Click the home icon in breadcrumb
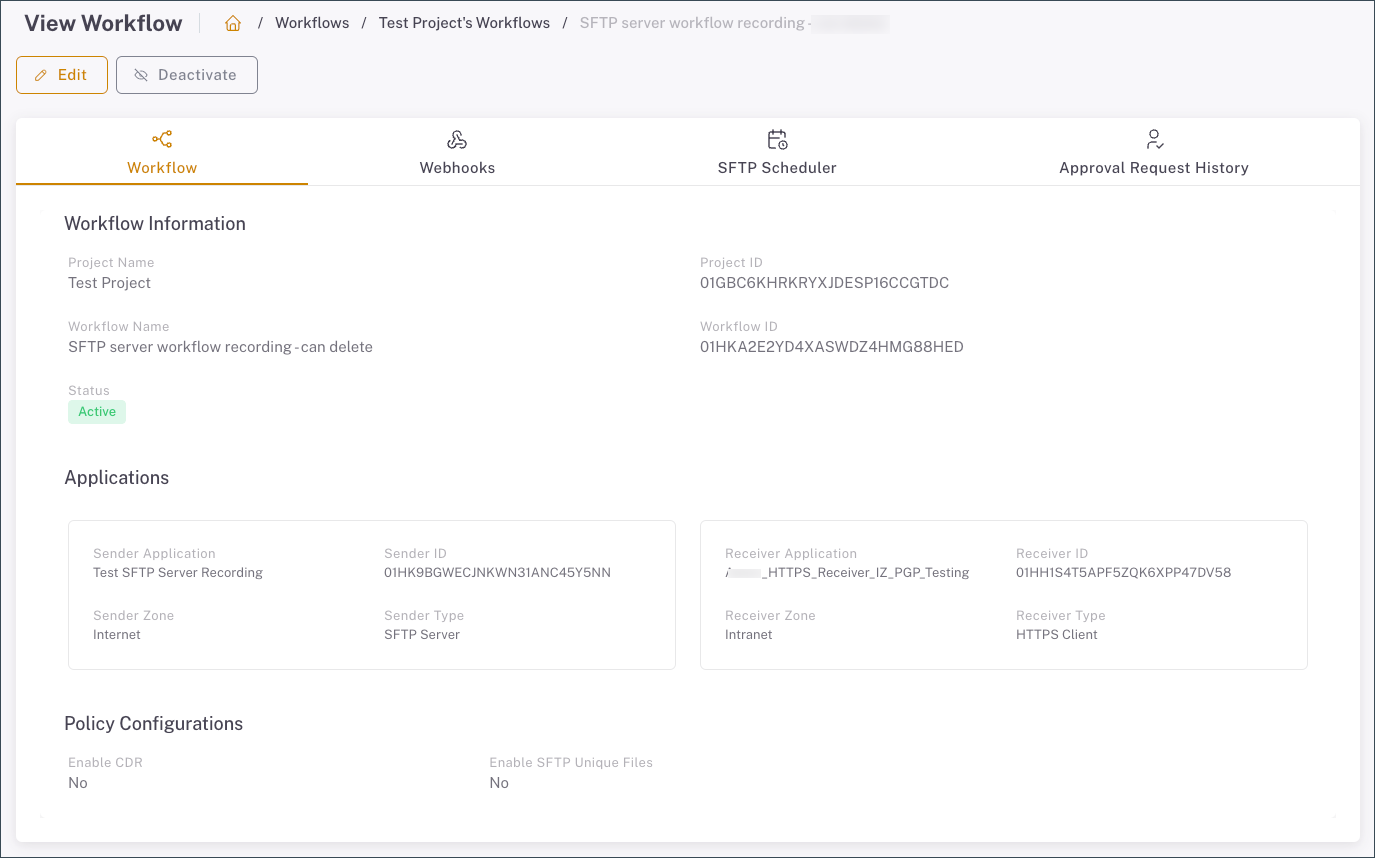This screenshot has height=858, width=1375. pyautogui.click(x=233, y=23)
